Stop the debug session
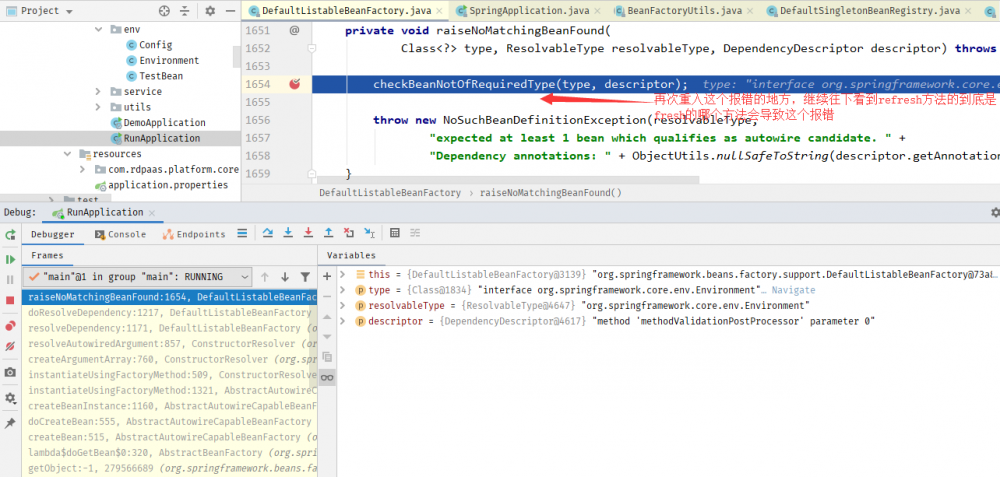Screen dimensions: 1000x477 click(10, 300)
